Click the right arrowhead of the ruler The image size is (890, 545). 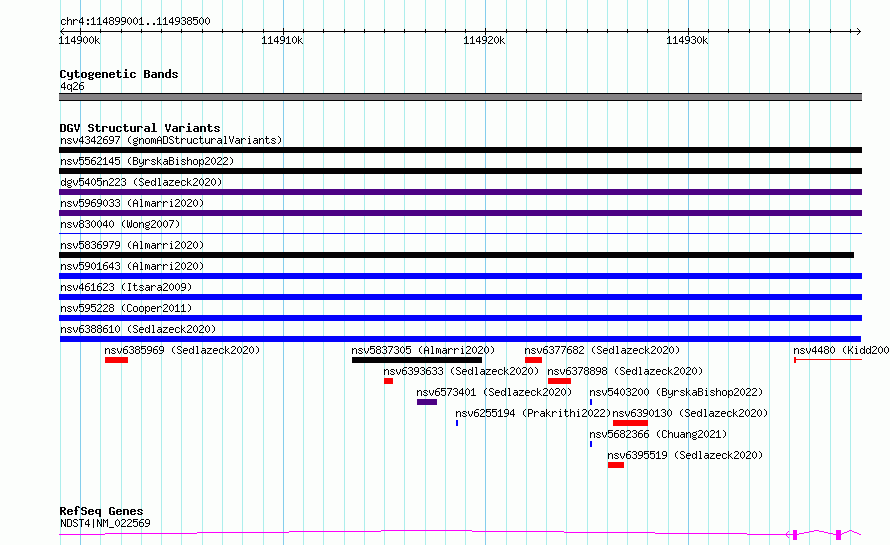click(x=859, y=31)
